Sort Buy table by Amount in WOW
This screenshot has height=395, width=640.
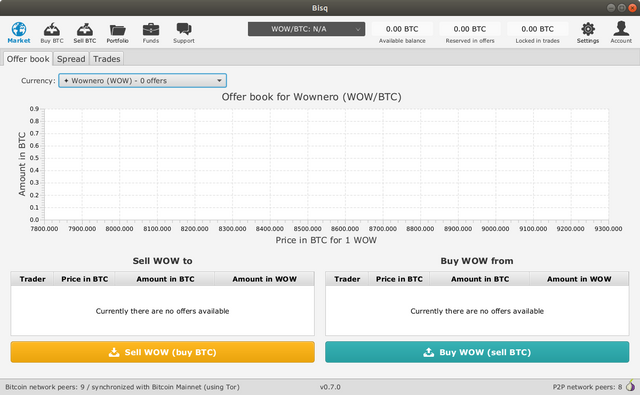click(x=579, y=279)
